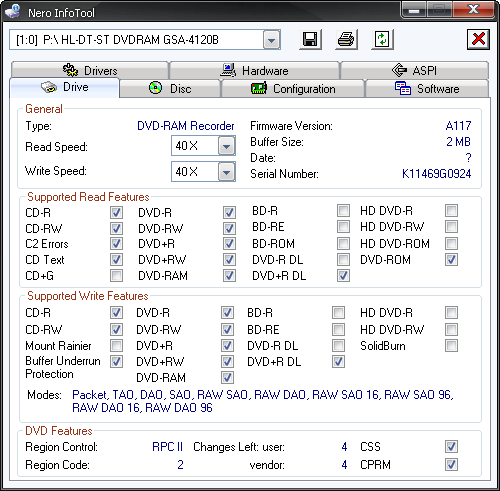Click serial number K11469G0924
The image size is (500, 491).
[x=437, y=174]
